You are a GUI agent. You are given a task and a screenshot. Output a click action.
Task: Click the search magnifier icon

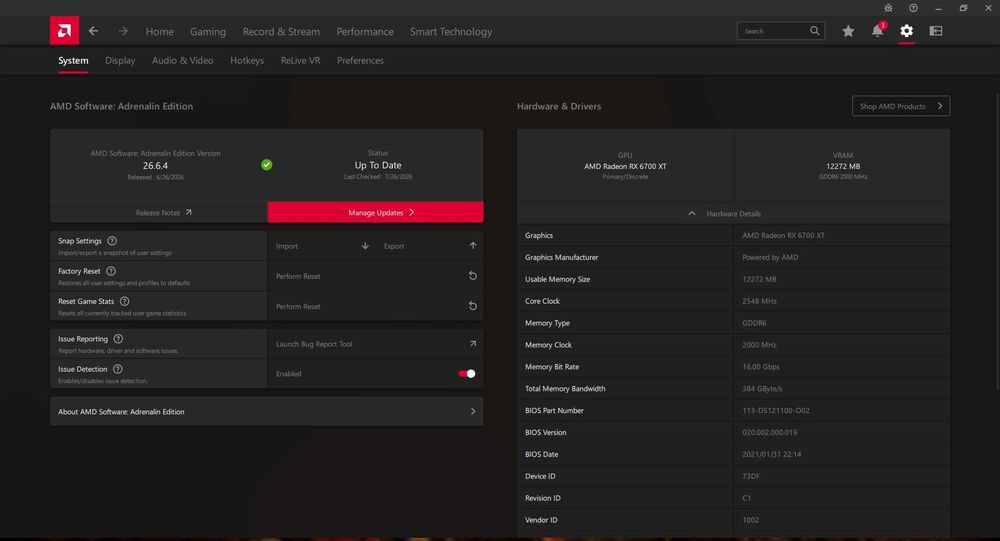(814, 31)
